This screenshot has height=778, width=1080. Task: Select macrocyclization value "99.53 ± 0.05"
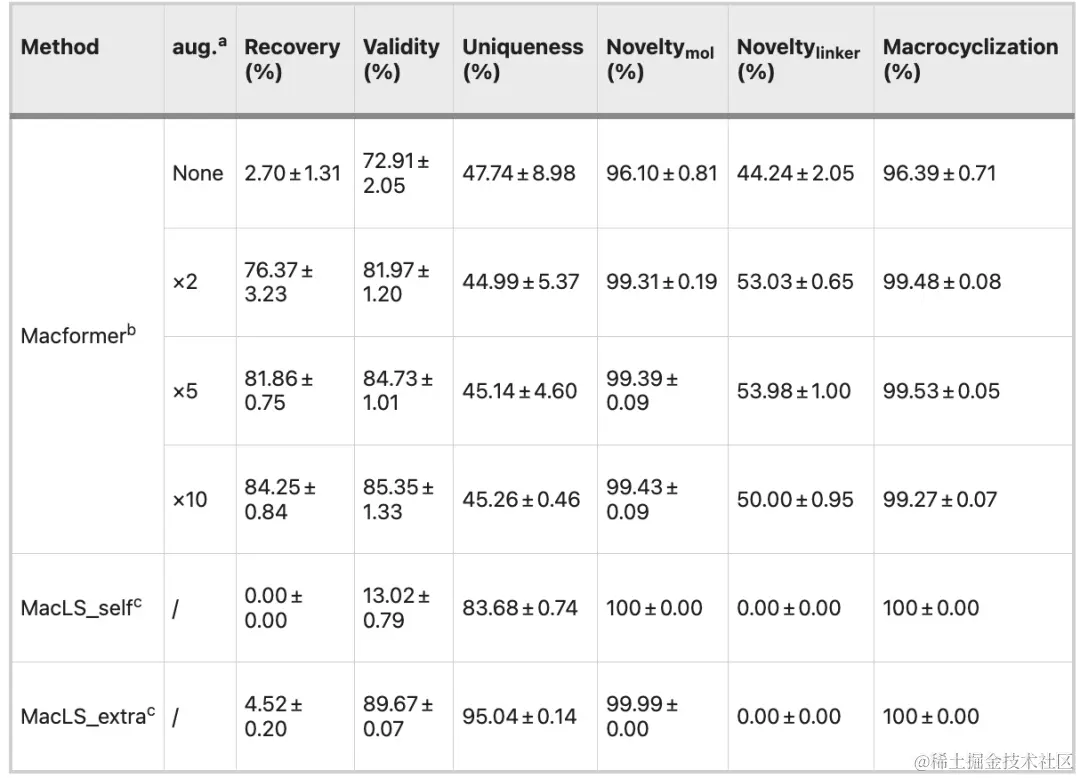click(x=941, y=391)
